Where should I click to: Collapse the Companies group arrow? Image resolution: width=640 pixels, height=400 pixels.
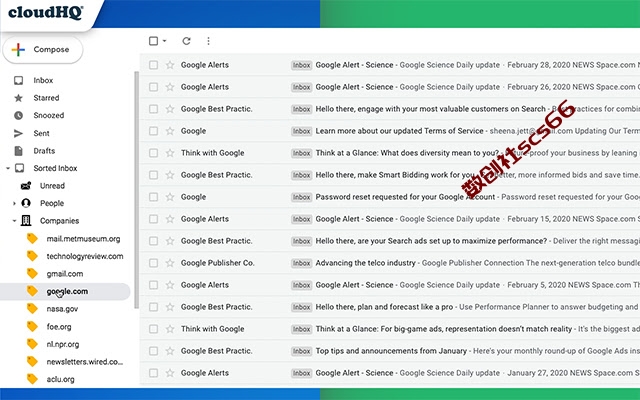pos(14,221)
